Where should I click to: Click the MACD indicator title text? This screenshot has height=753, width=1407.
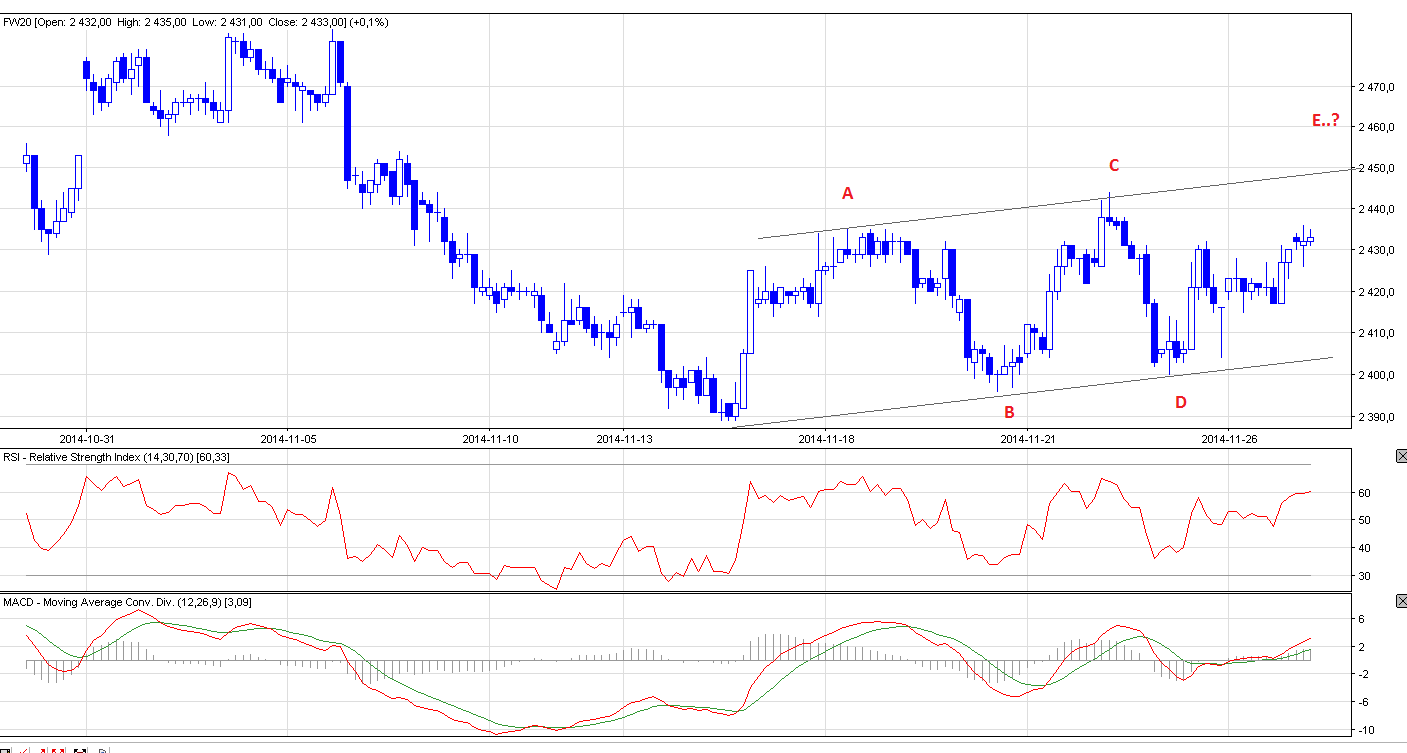tap(118, 602)
